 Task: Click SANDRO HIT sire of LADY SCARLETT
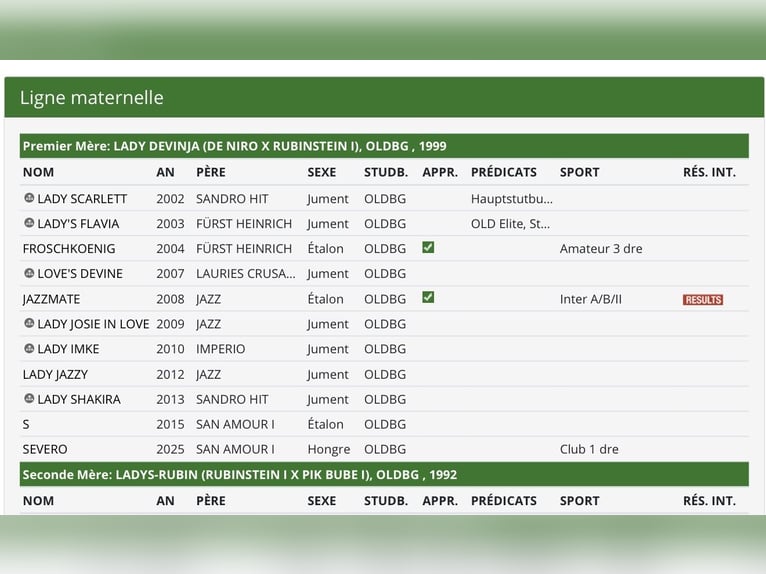point(232,199)
